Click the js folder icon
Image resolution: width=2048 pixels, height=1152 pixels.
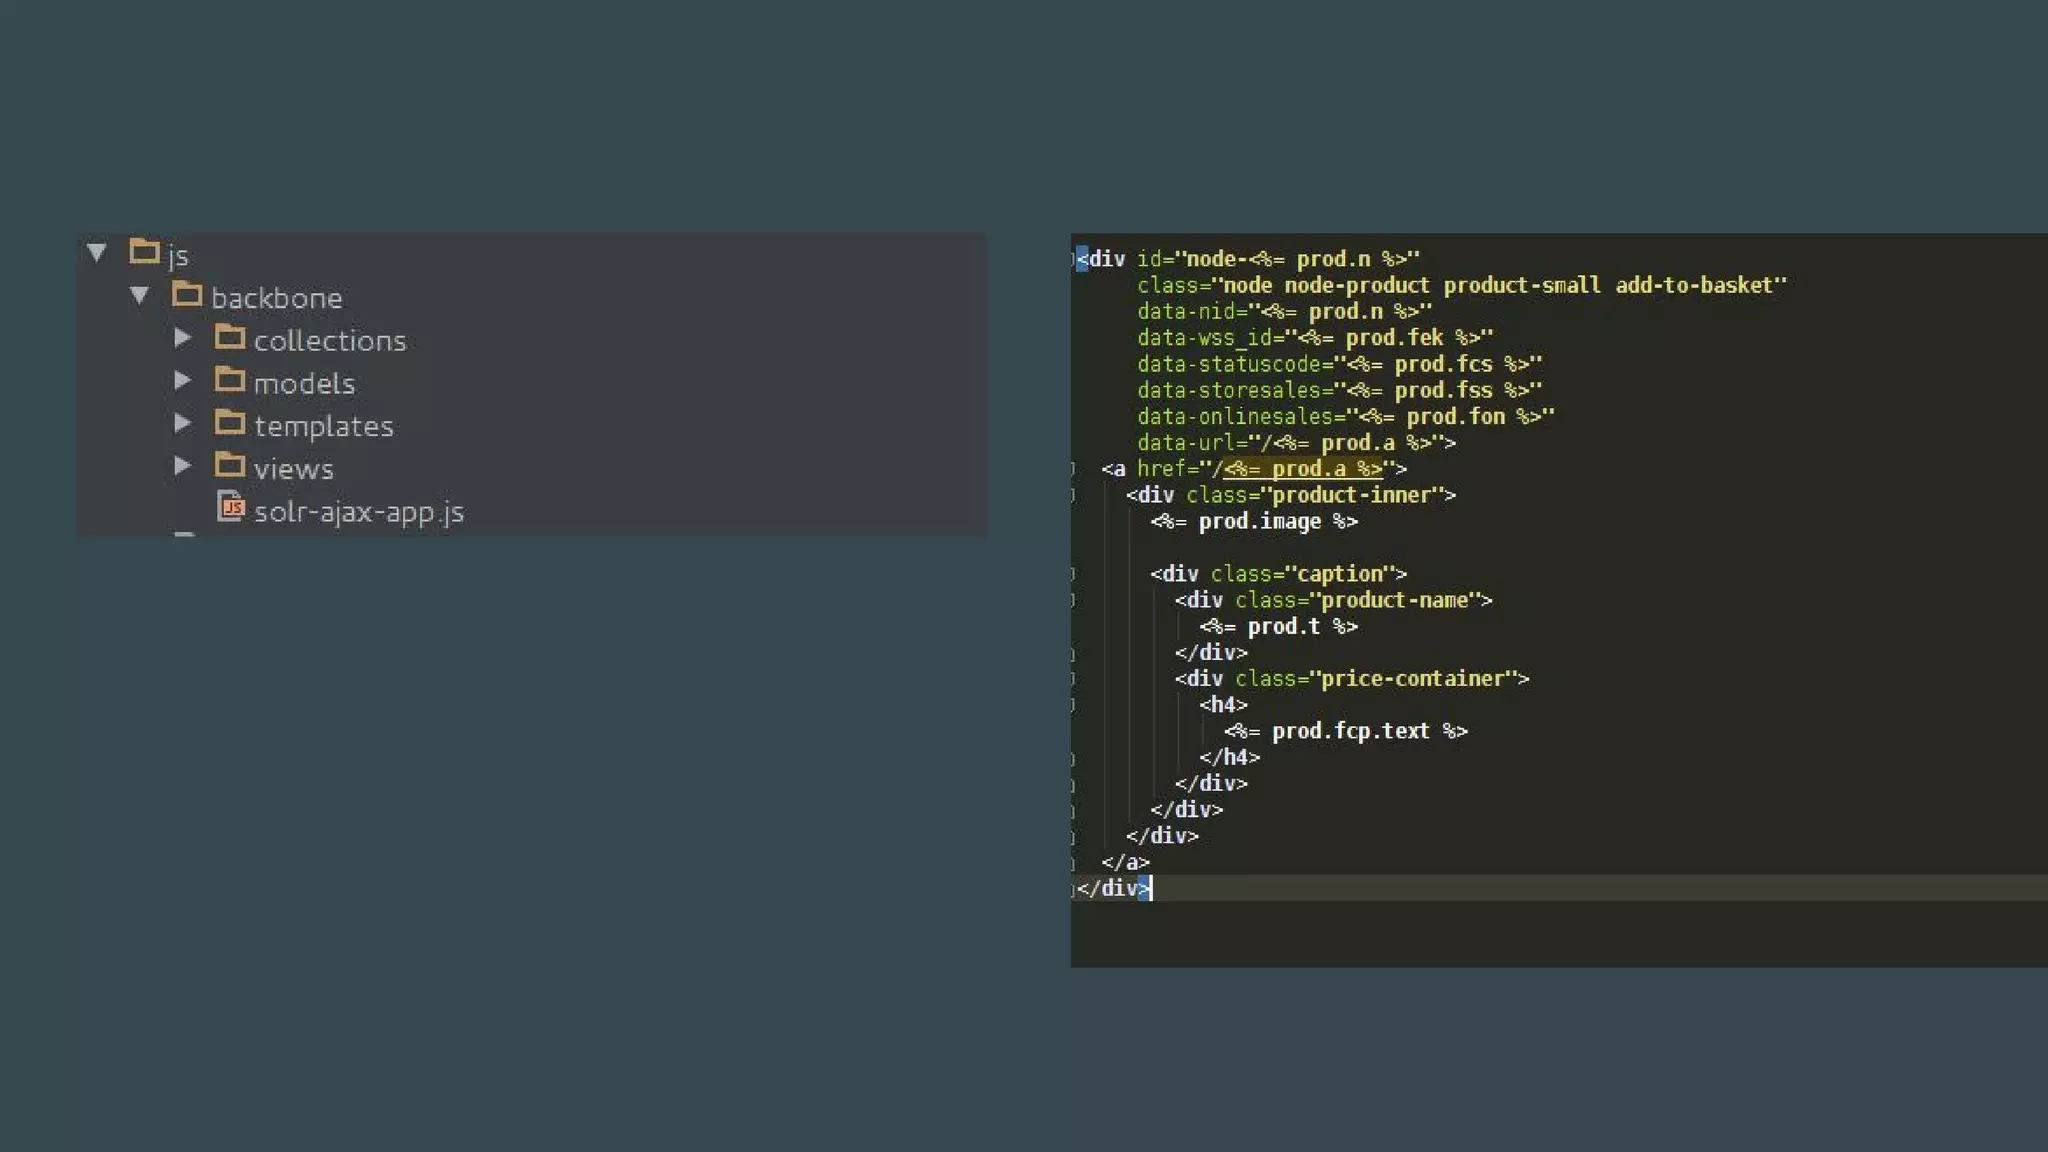(x=144, y=251)
